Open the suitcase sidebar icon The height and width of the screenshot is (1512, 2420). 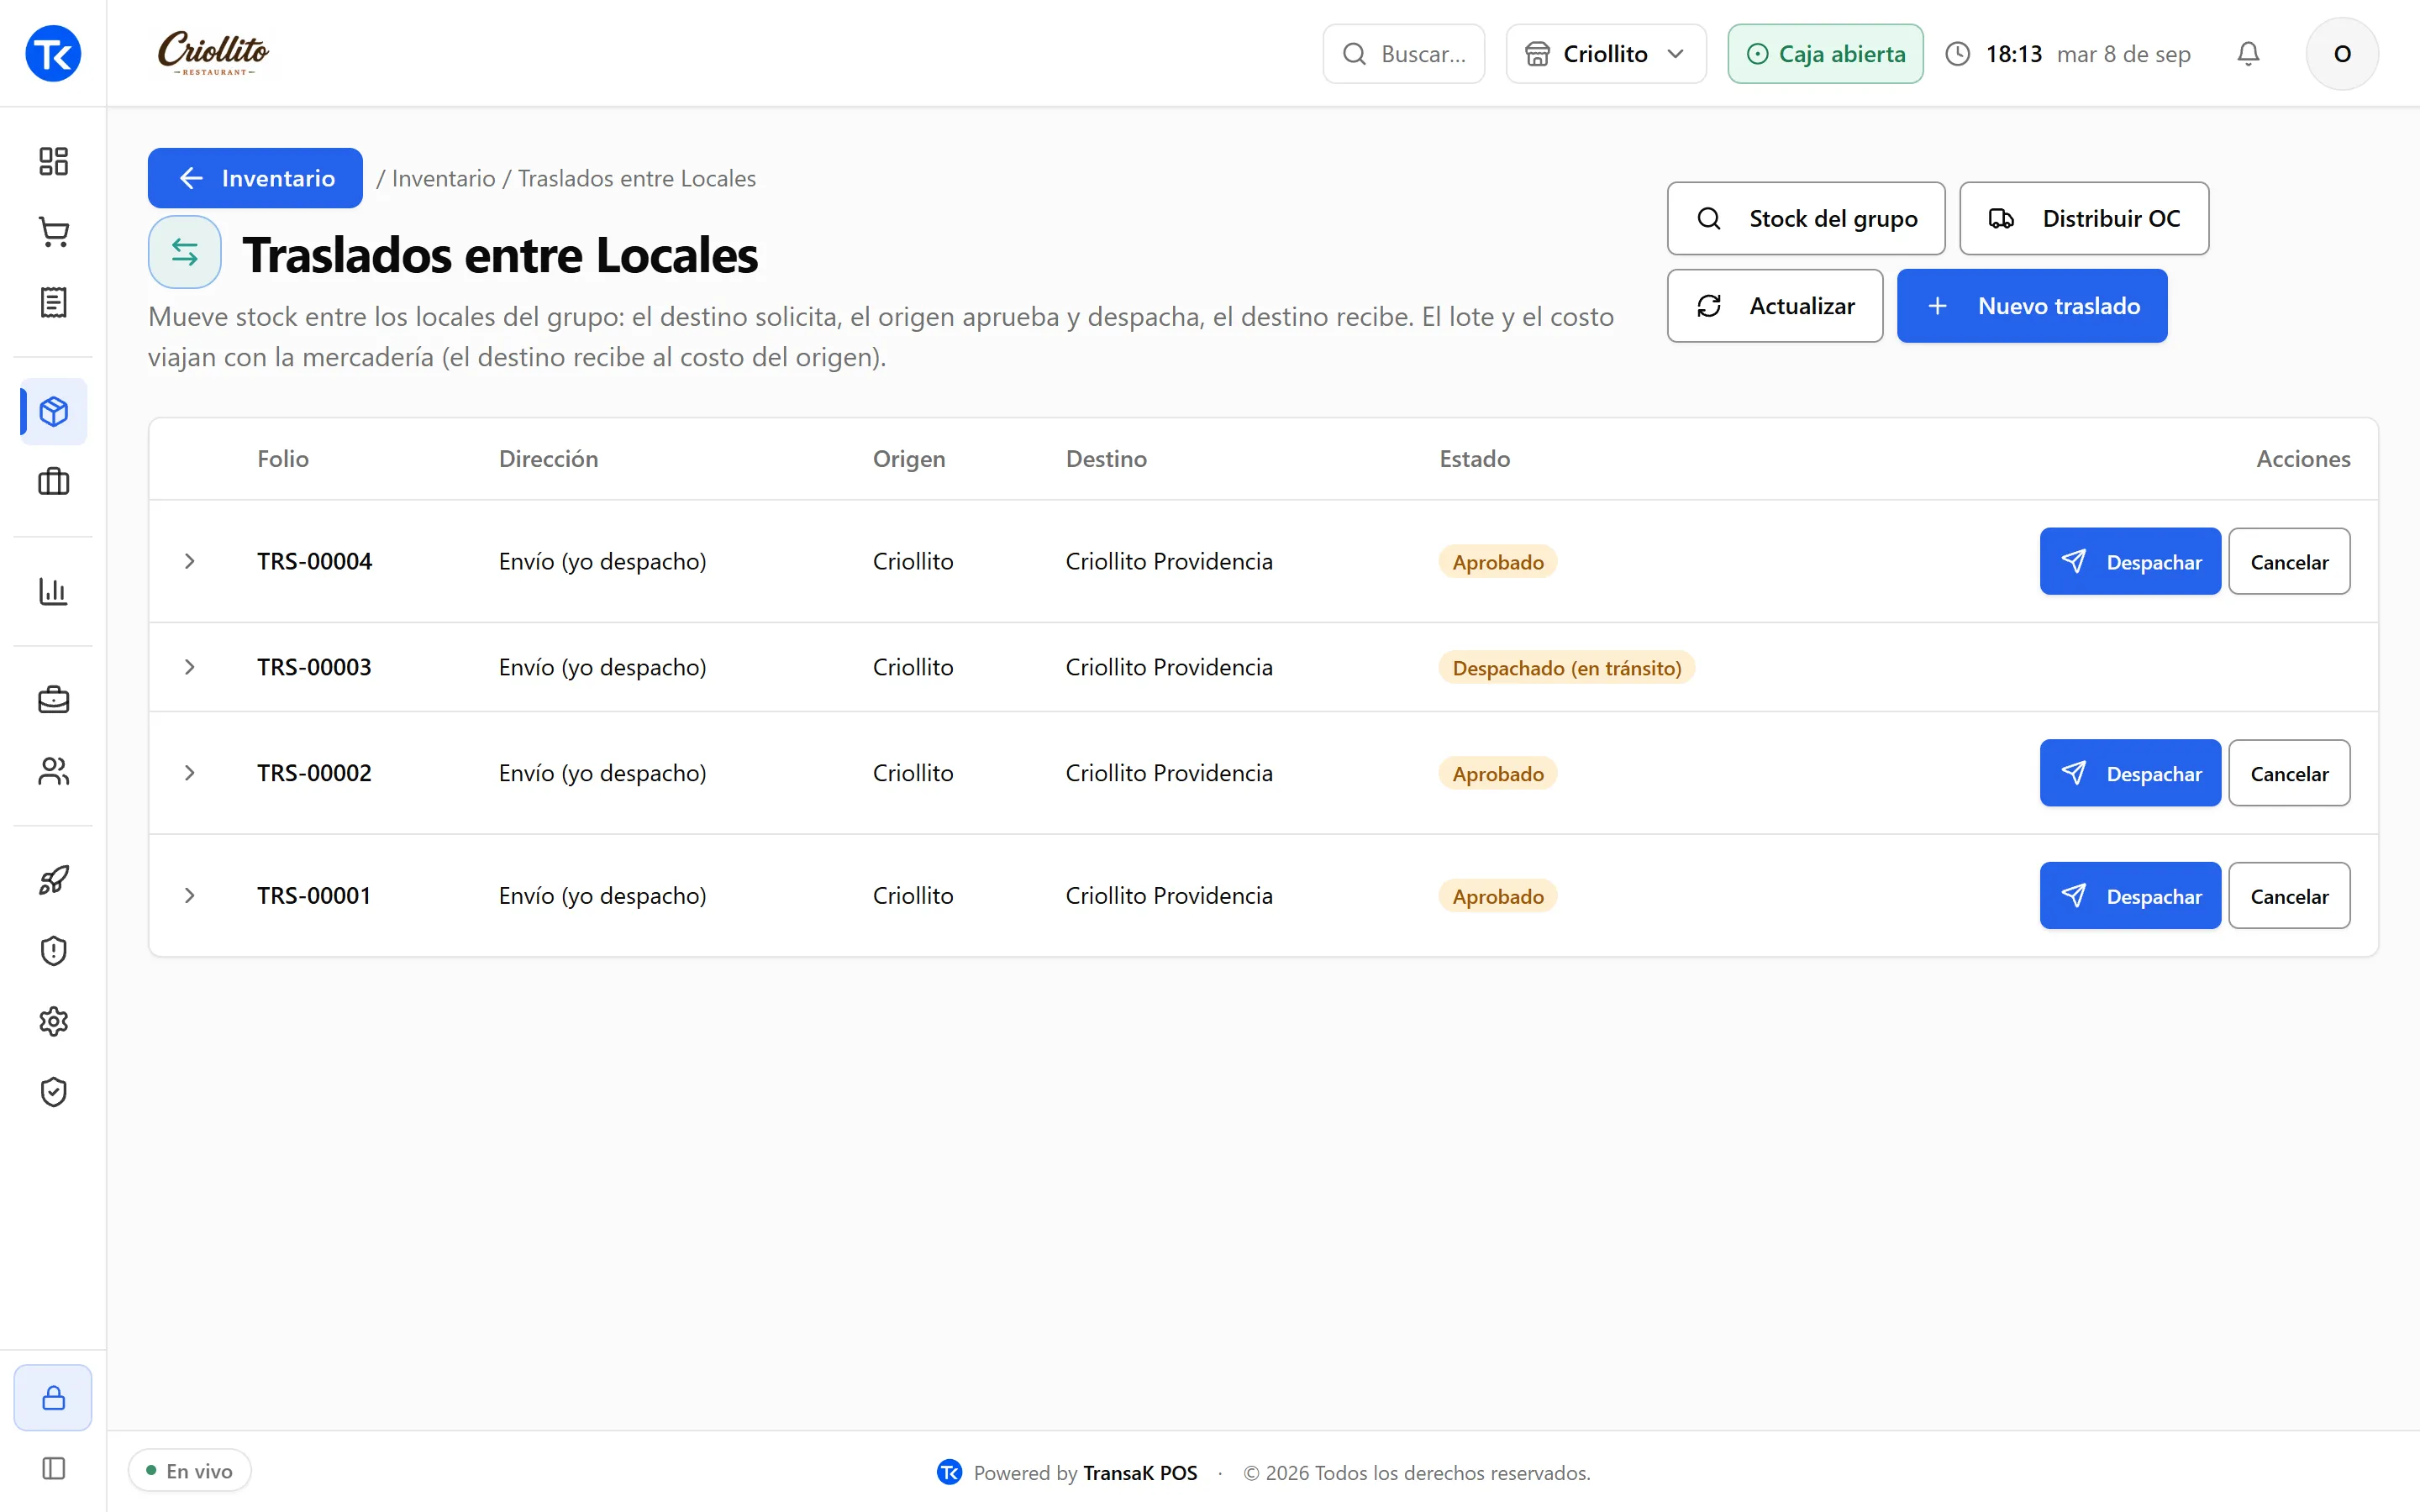coord(53,482)
